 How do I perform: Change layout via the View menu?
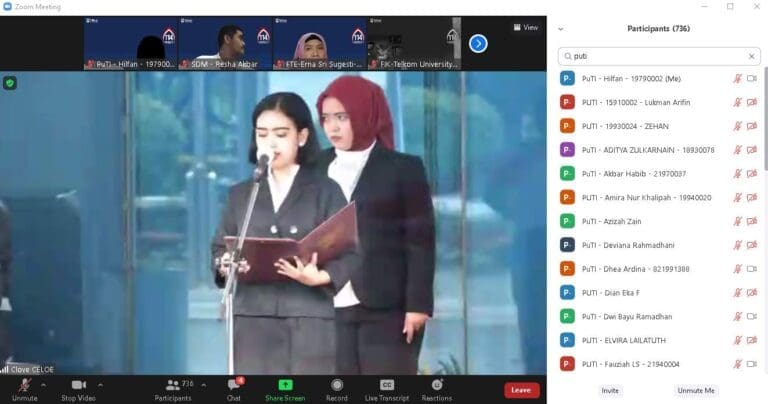525,27
